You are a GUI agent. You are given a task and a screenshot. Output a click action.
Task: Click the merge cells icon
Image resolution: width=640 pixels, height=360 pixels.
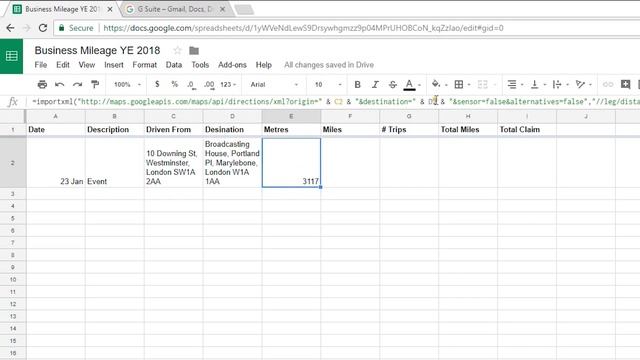pos(482,84)
